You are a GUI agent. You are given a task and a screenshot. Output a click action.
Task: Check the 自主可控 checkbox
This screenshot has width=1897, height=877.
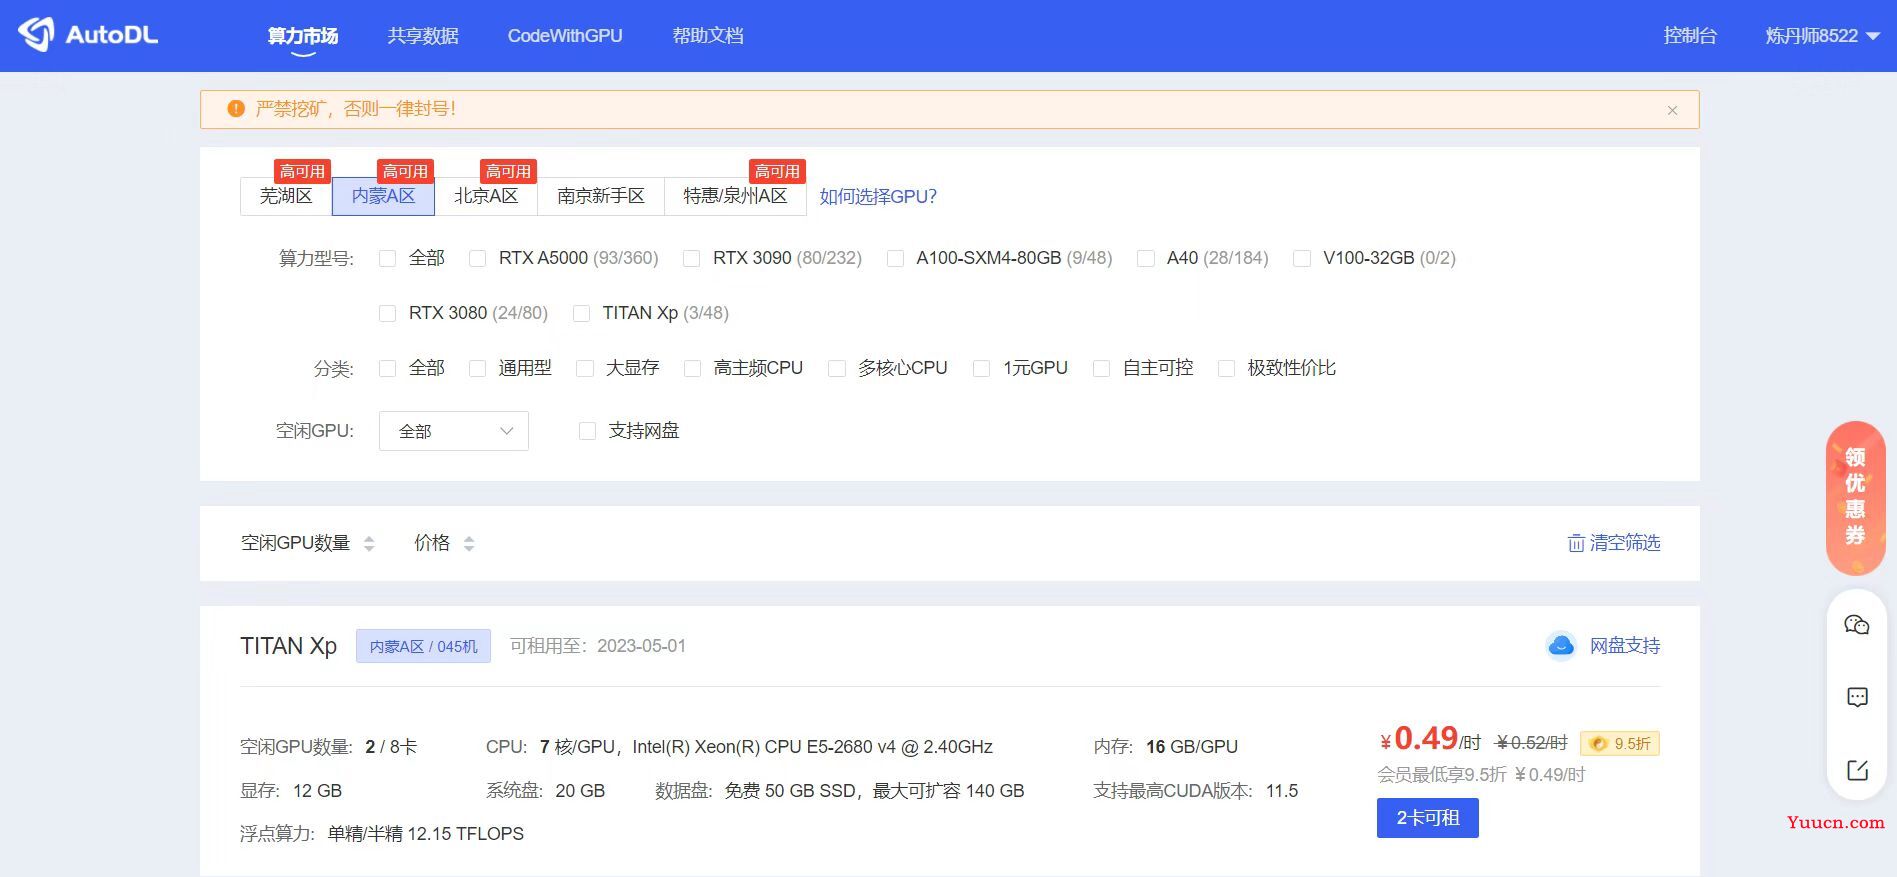click(x=1102, y=368)
